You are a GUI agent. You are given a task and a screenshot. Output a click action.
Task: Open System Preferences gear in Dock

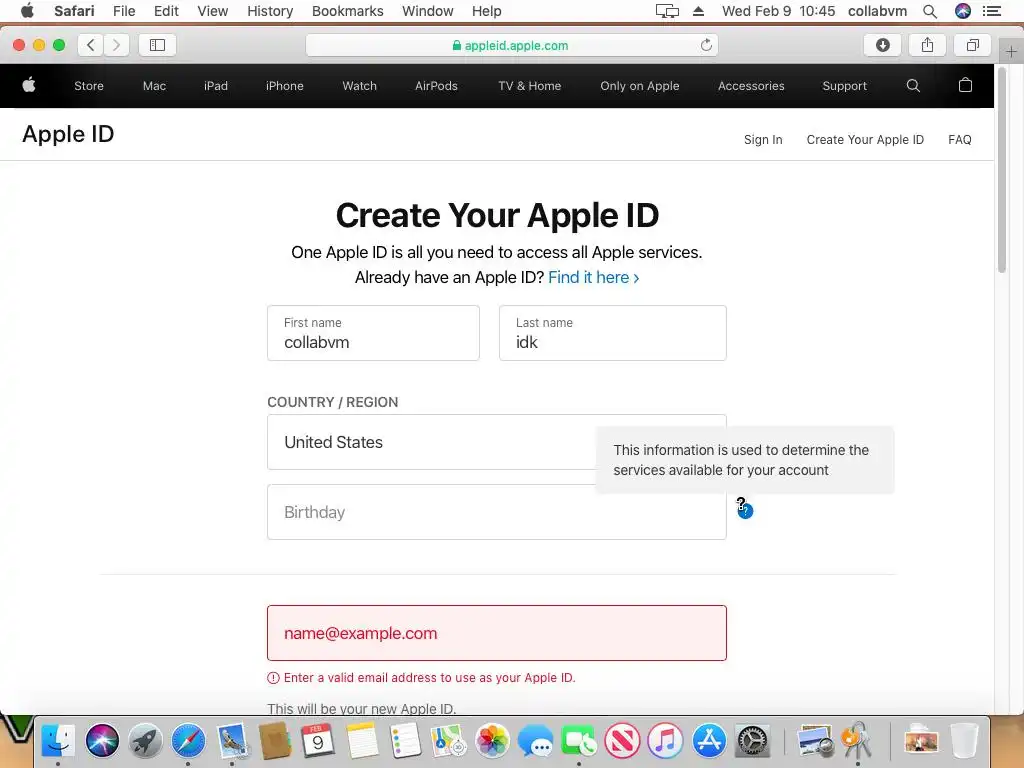tap(752, 741)
